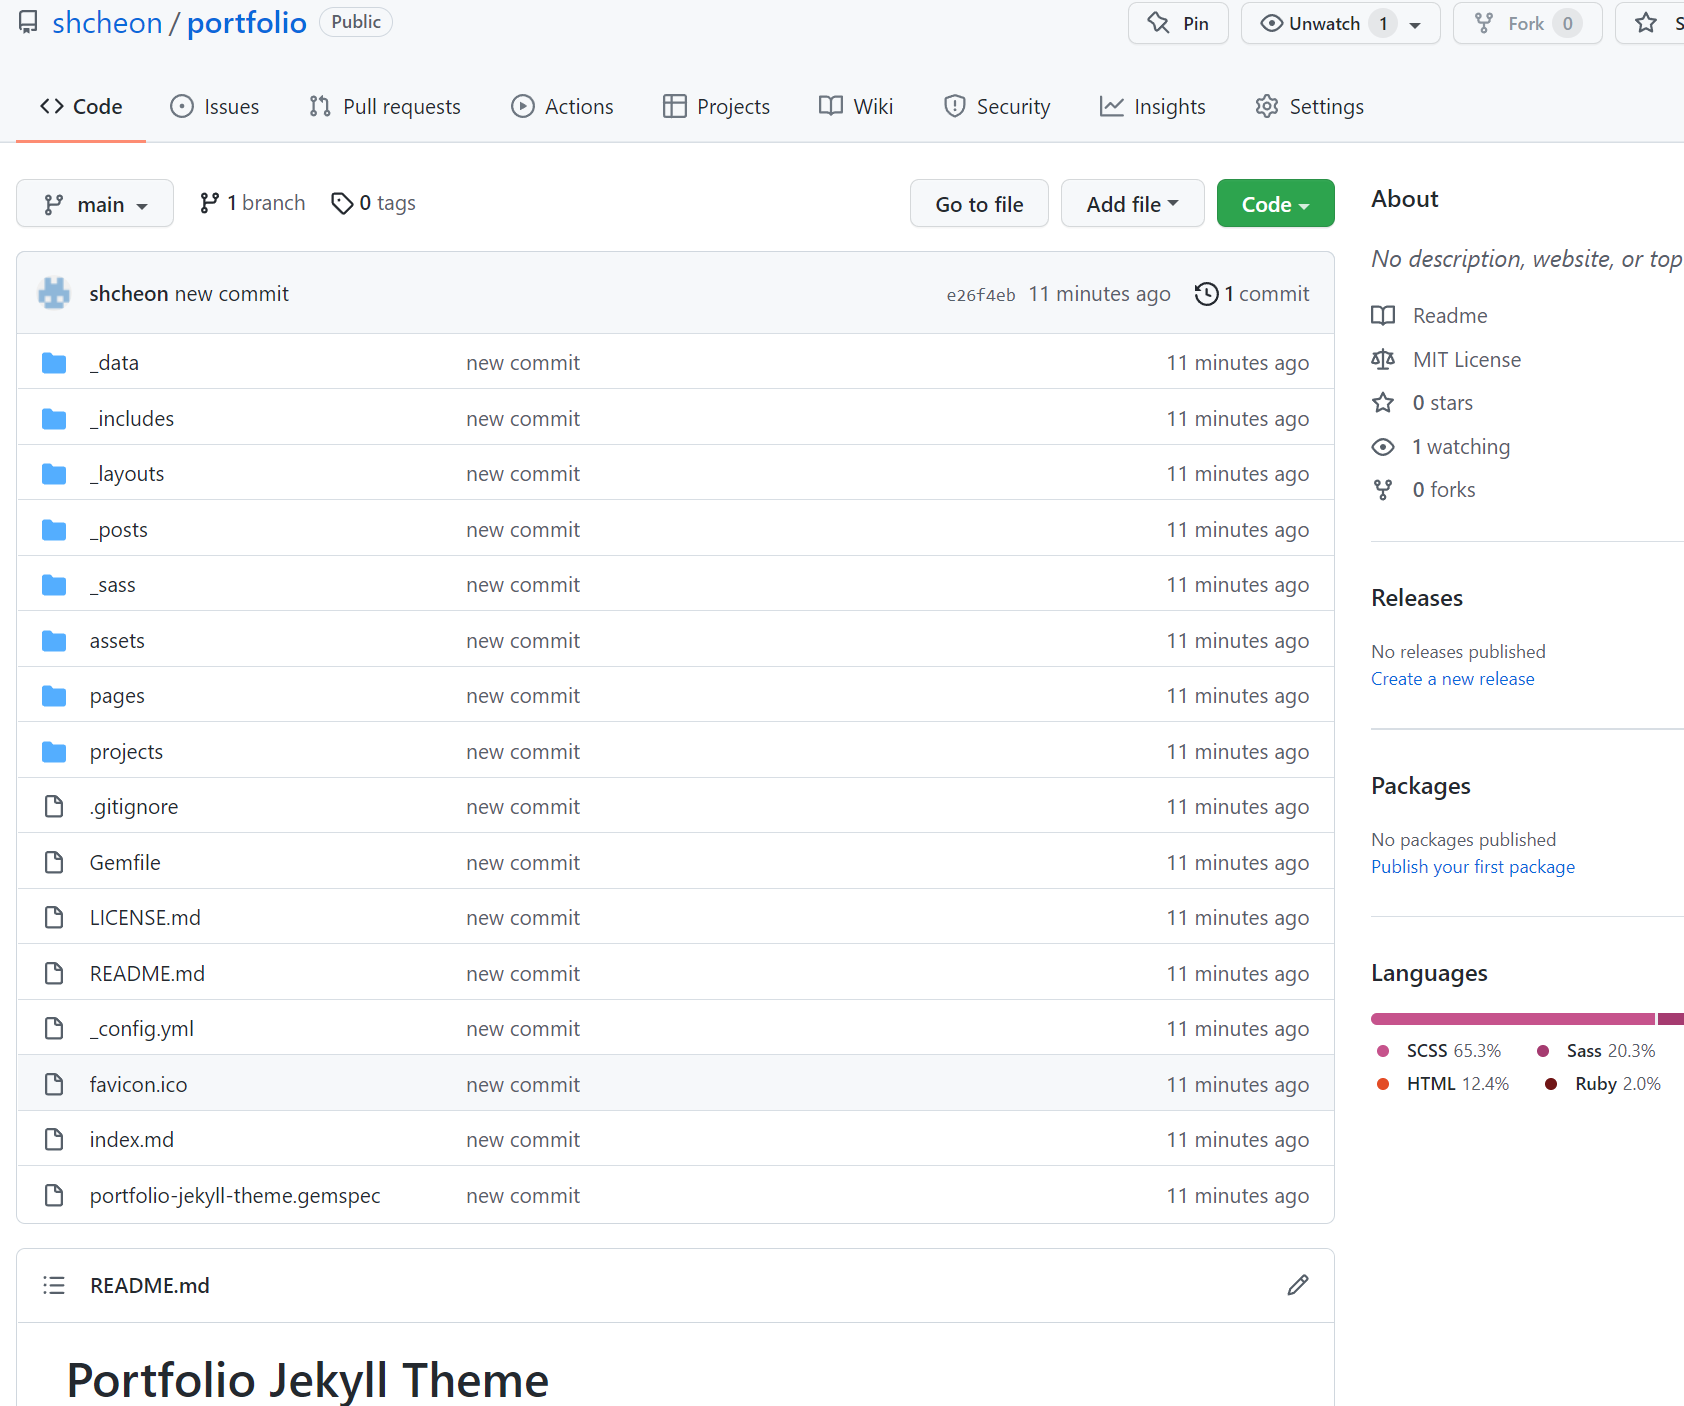1684x1406 pixels.
Task: Click the pages folder icon
Action: click(54, 696)
